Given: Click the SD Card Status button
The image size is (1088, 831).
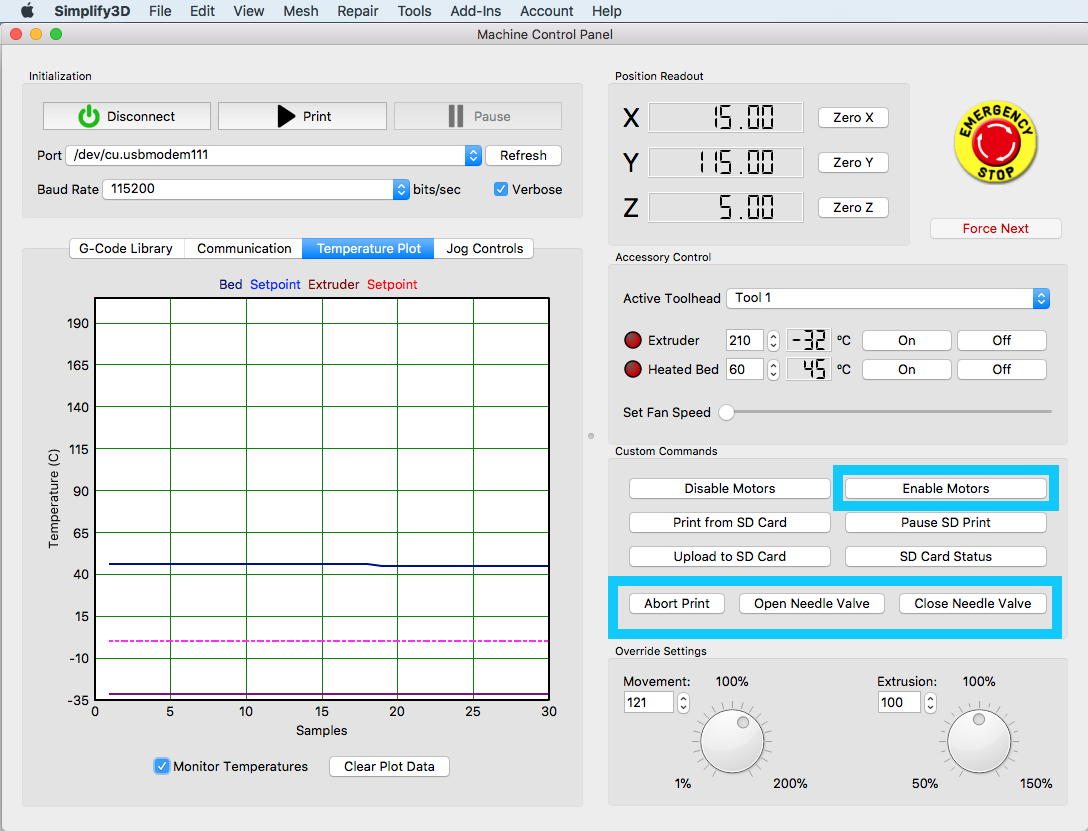Looking at the screenshot, I should [x=945, y=556].
